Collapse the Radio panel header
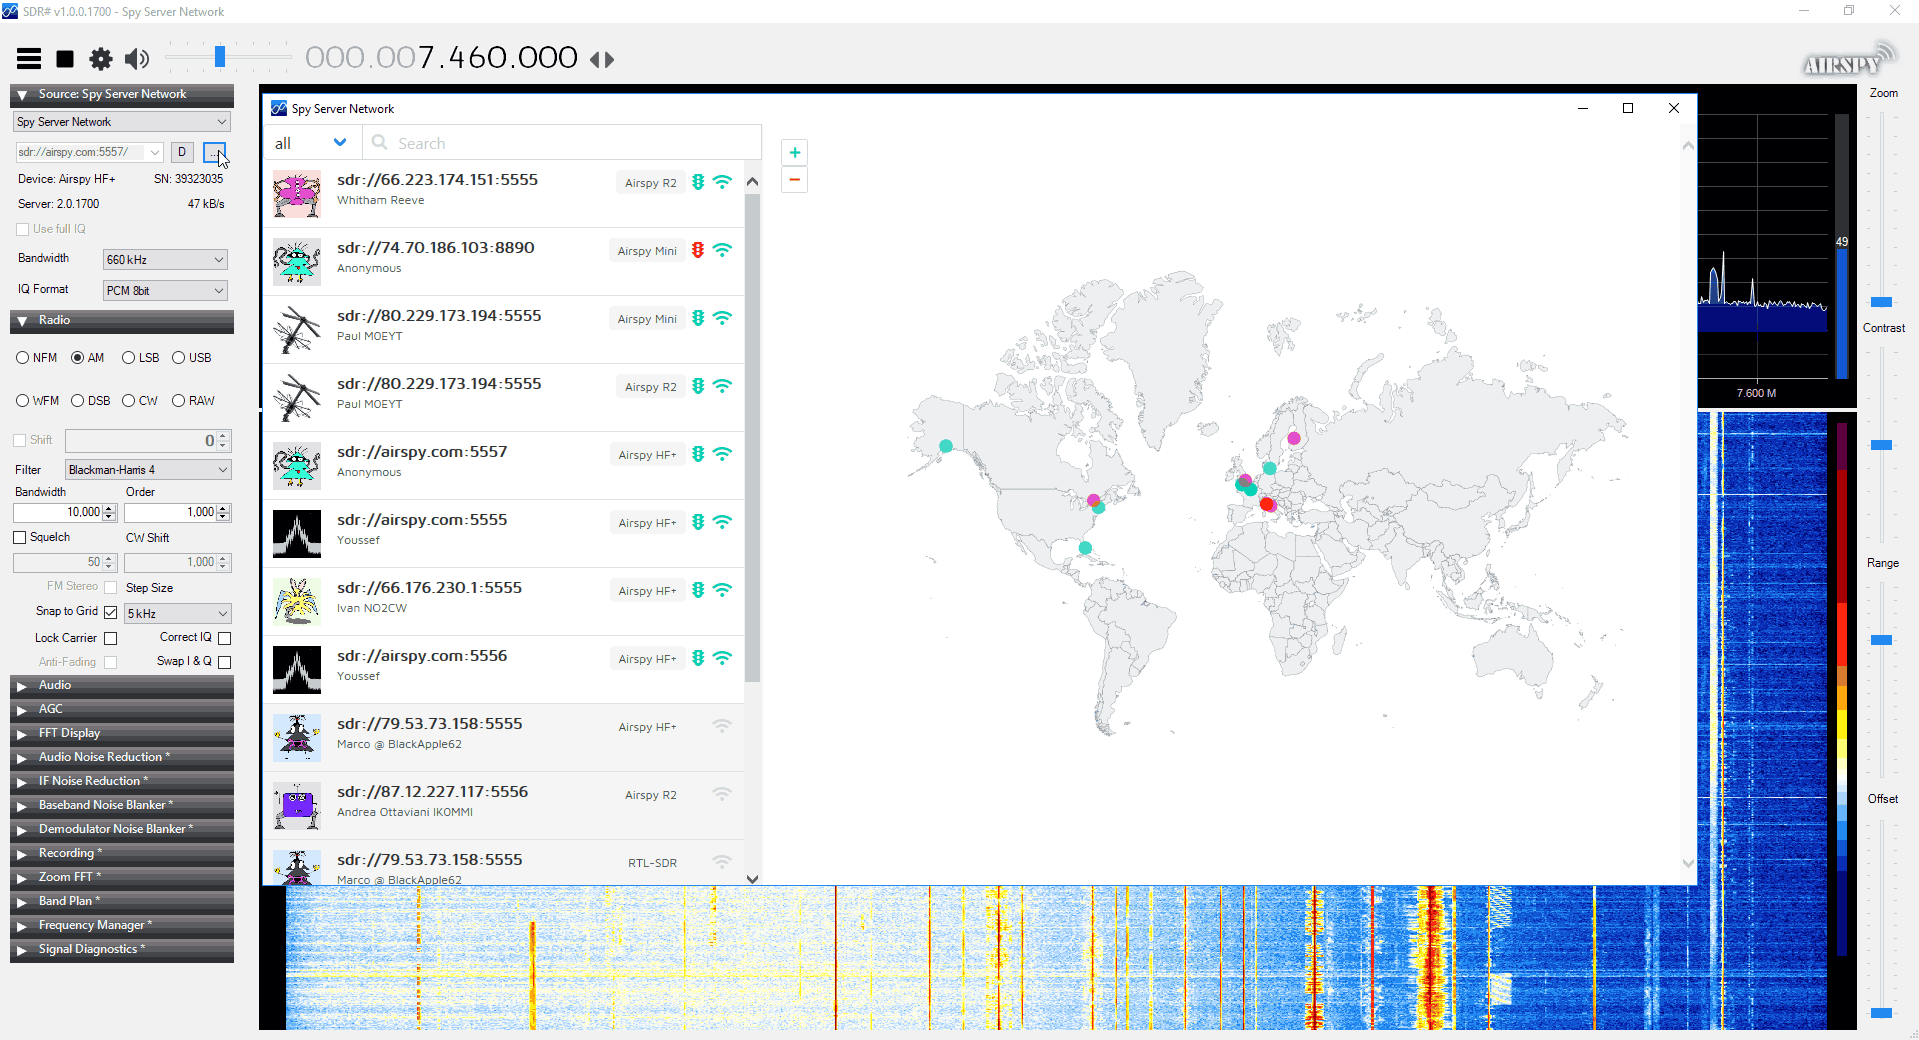This screenshot has height=1040, width=1919. point(122,321)
